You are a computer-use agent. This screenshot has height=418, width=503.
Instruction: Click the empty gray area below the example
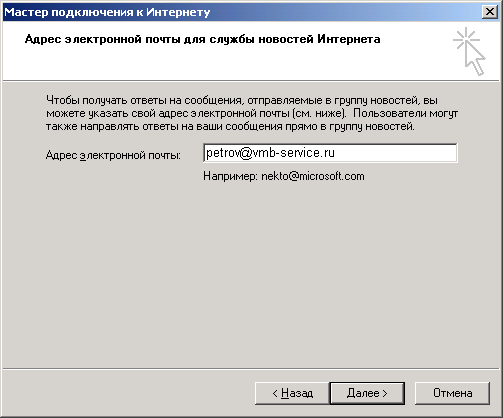click(252, 273)
